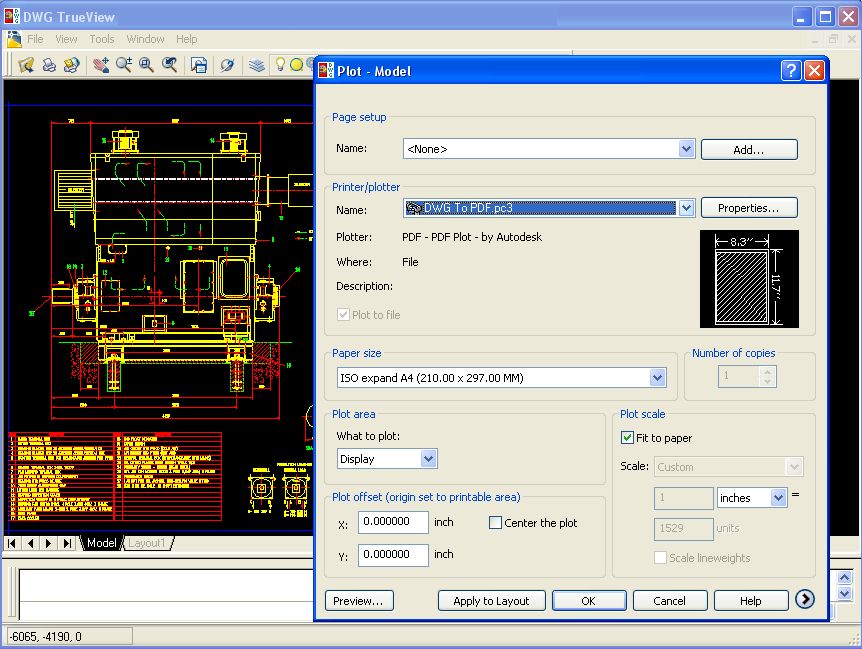Select the Zoom Window tool
The height and width of the screenshot is (649, 862).
[x=146, y=65]
